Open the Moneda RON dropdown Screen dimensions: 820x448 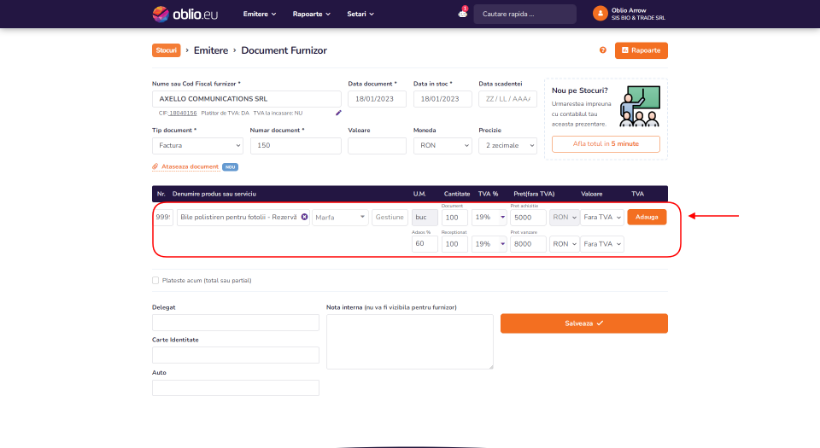440,146
